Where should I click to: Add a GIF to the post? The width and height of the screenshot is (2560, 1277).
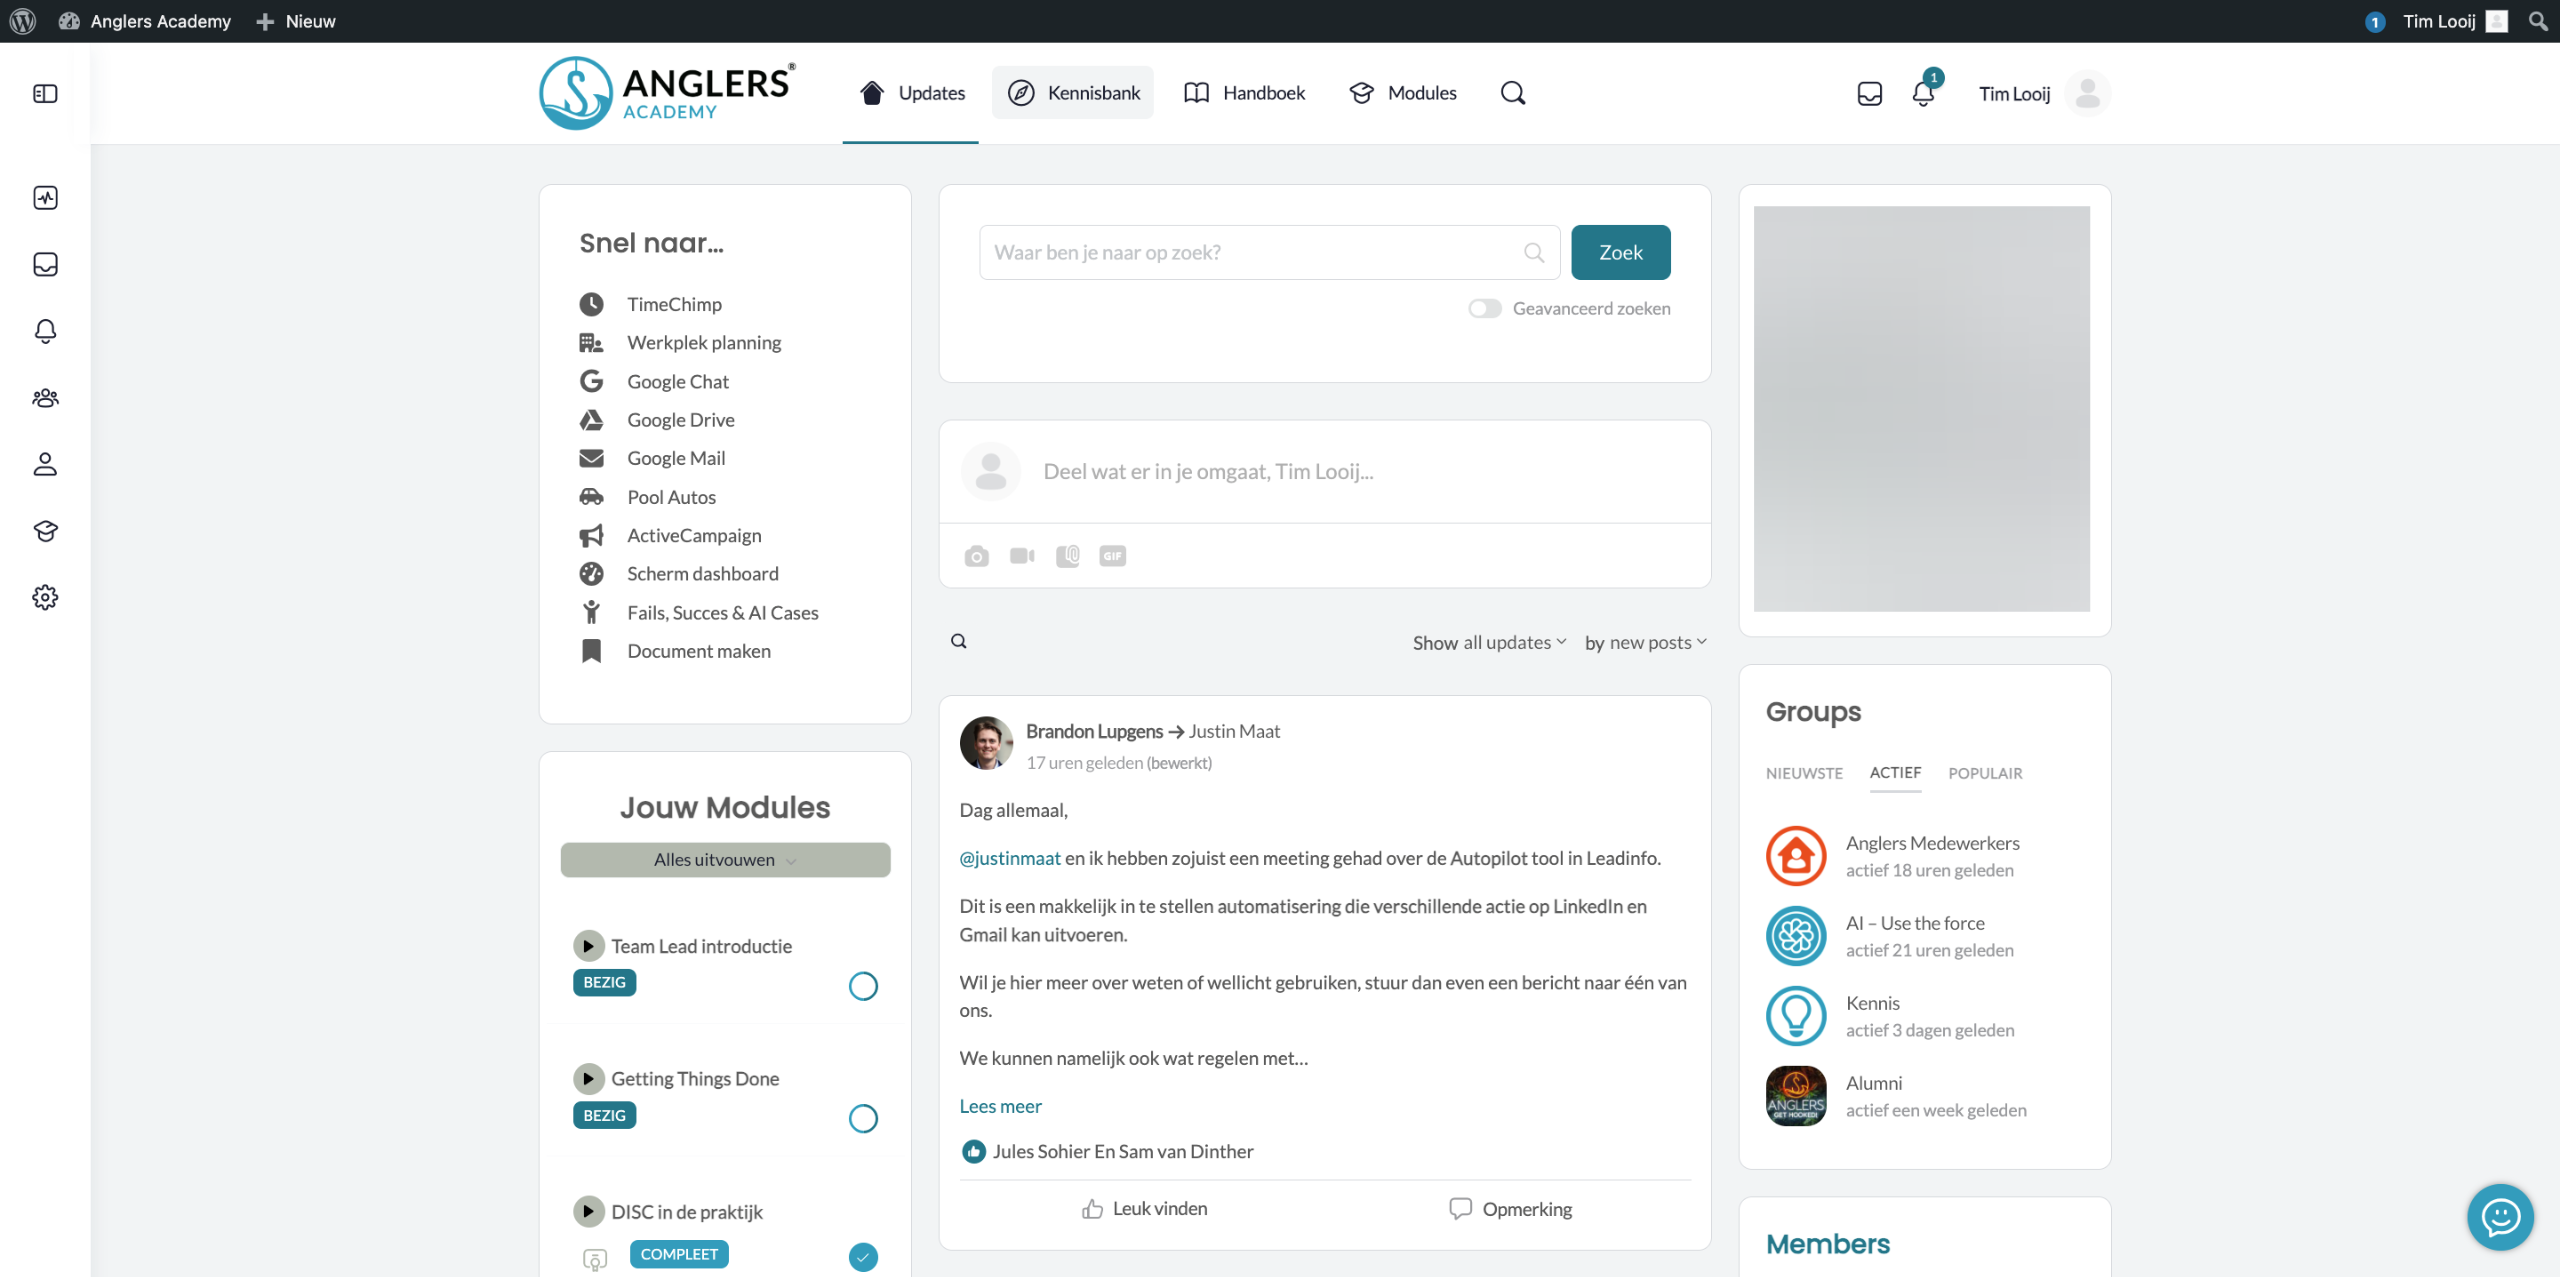1112,556
